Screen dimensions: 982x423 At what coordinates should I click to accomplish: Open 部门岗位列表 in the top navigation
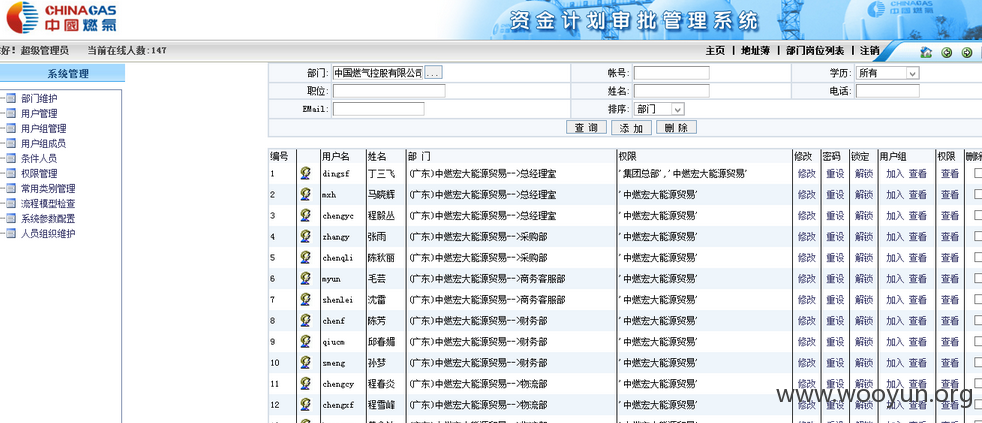pos(815,51)
